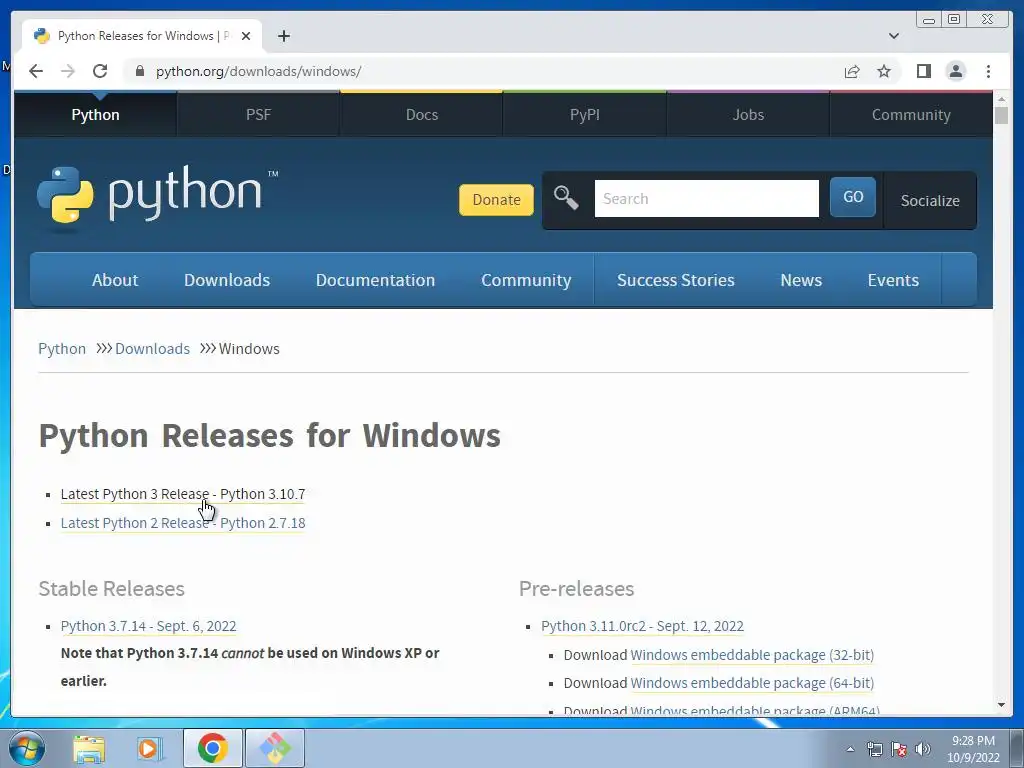This screenshot has height=768, width=1024.
Task: Reload the page with the refresh icon
Action: tap(100, 71)
